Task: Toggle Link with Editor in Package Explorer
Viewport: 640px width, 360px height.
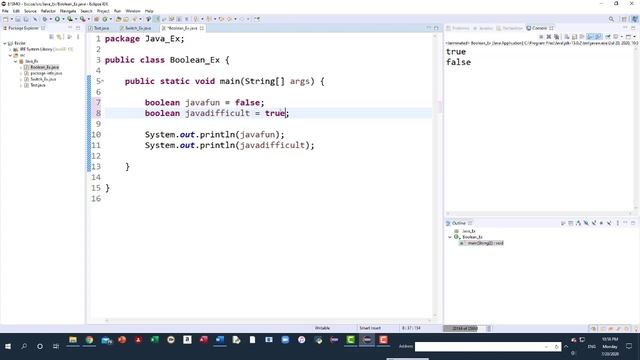Action: point(59,37)
